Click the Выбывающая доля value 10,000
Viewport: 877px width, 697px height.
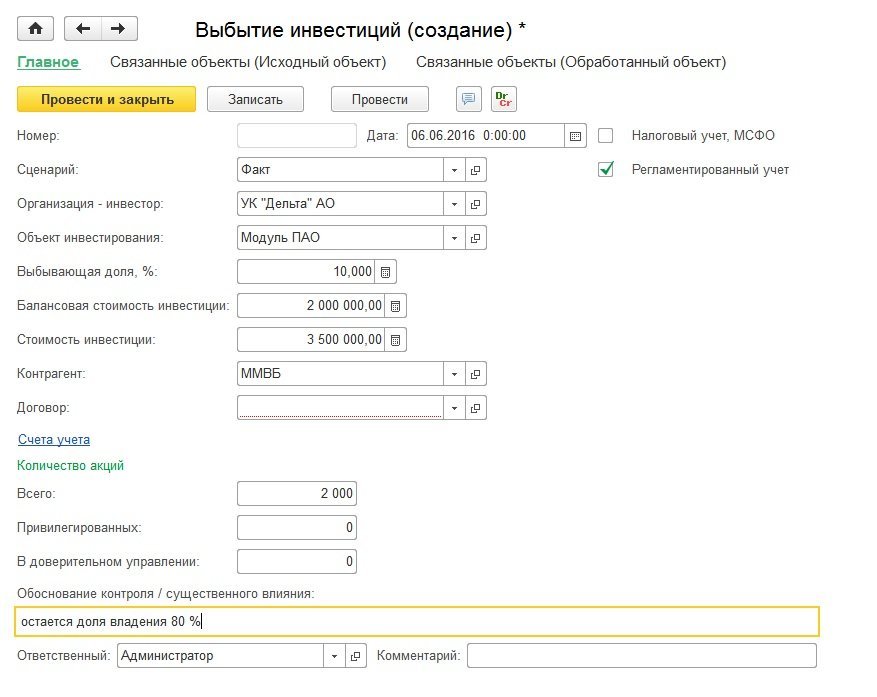click(306, 272)
